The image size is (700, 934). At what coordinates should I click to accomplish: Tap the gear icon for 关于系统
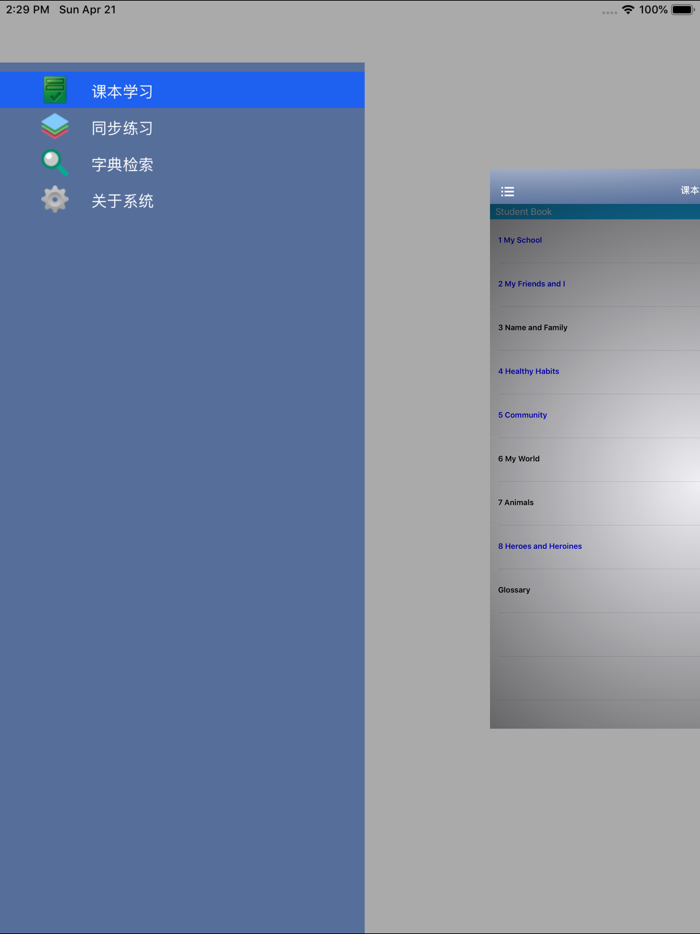(x=55, y=199)
